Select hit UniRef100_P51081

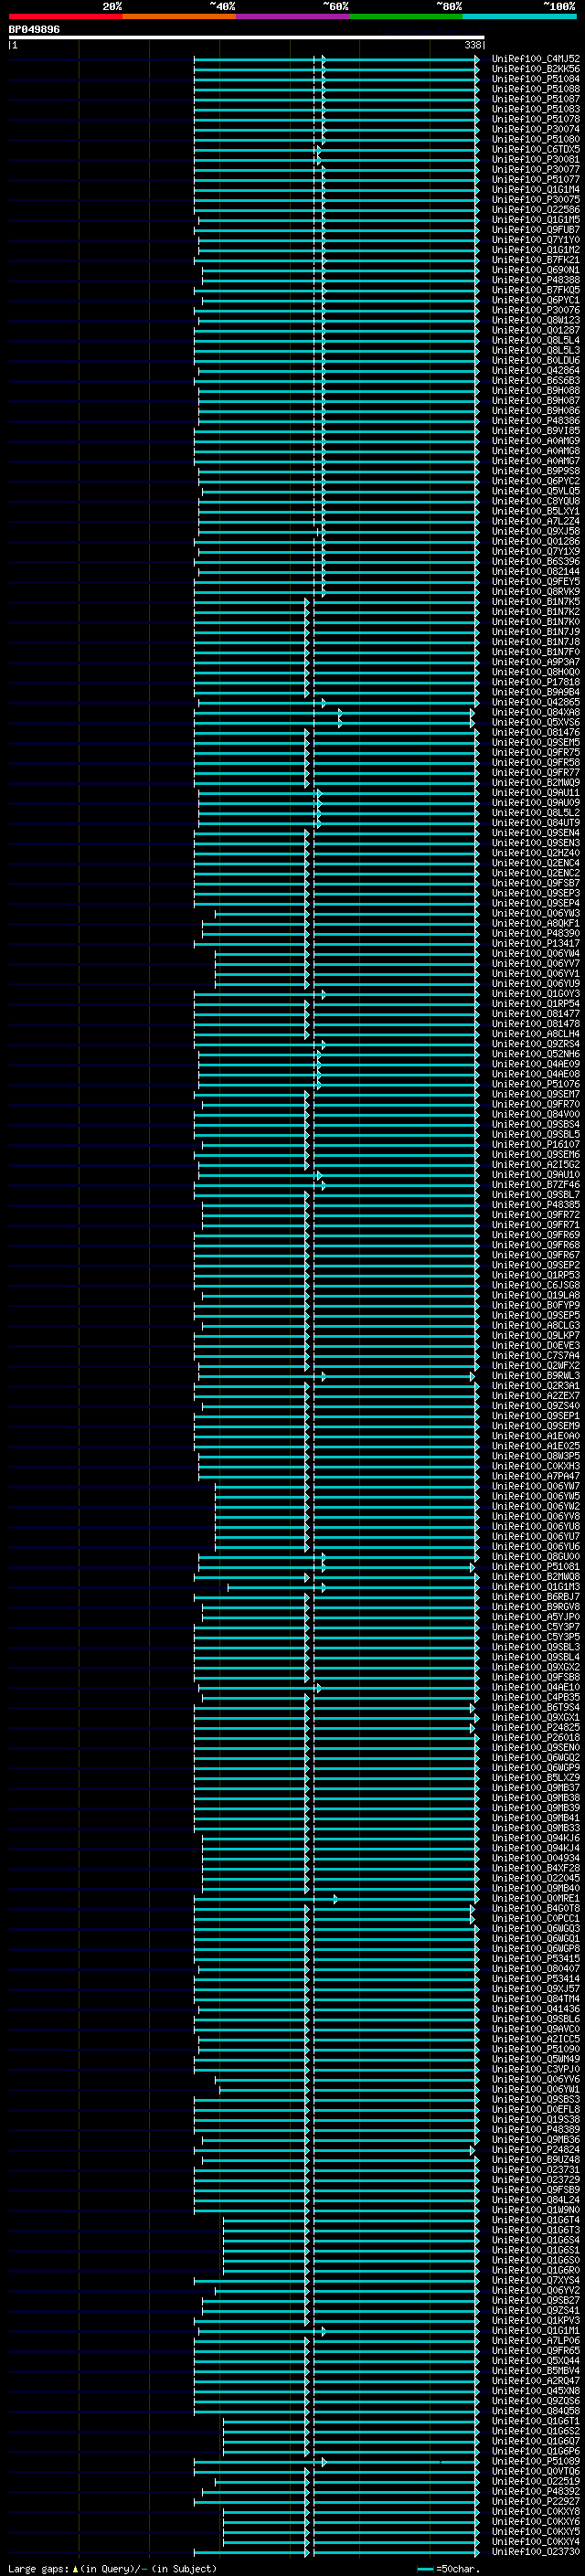point(536,1567)
